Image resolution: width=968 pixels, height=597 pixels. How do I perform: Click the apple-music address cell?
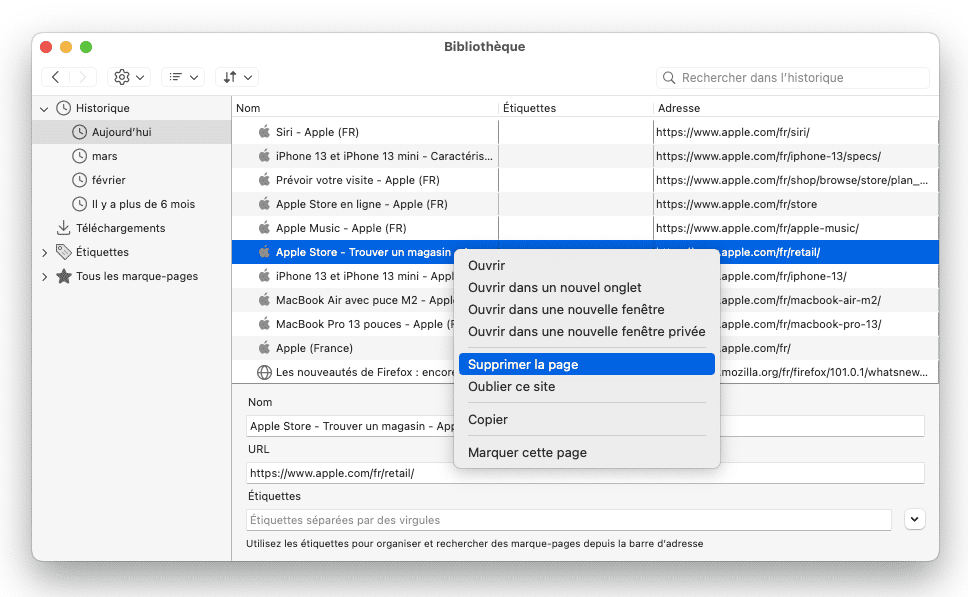pyautogui.click(x=796, y=228)
